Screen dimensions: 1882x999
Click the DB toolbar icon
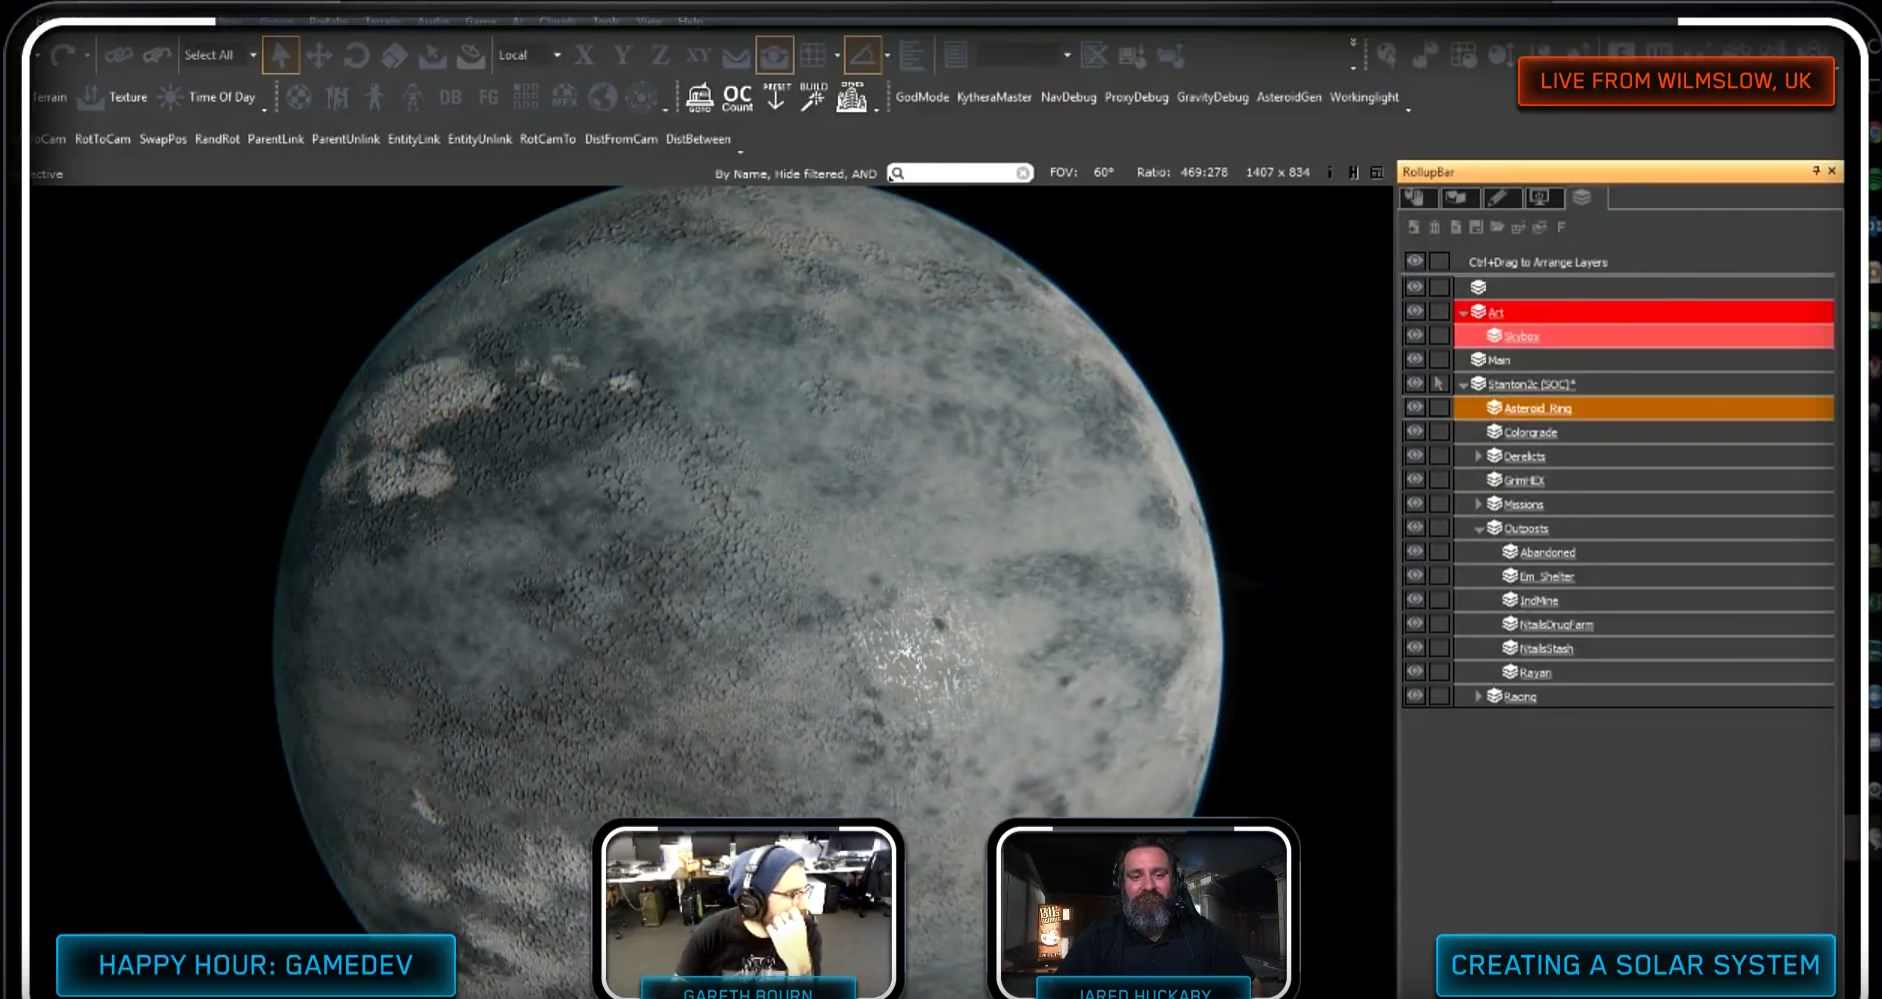click(x=450, y=97)
